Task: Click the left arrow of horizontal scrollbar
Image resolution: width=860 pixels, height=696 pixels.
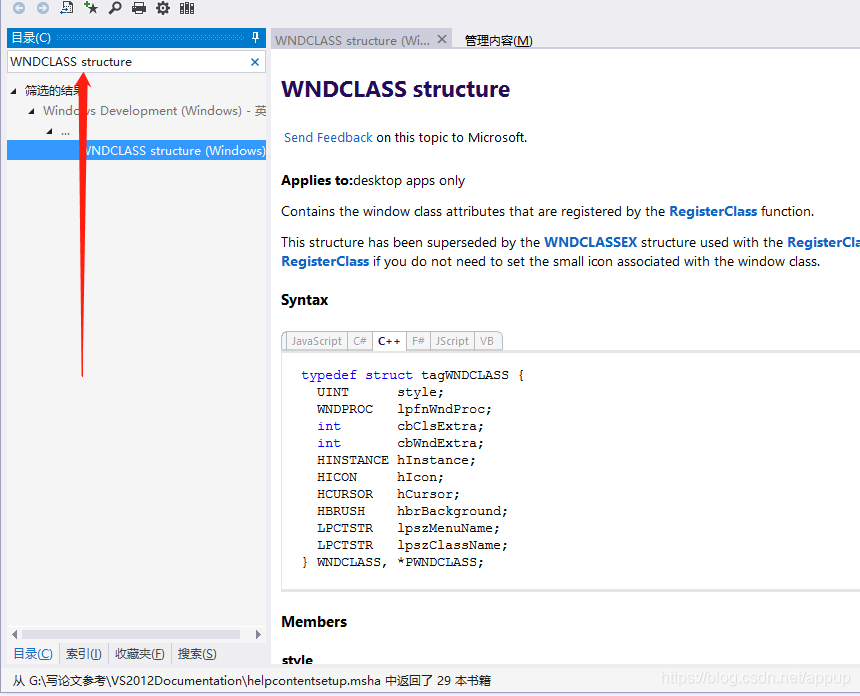Action: click(x=14, y=635)
